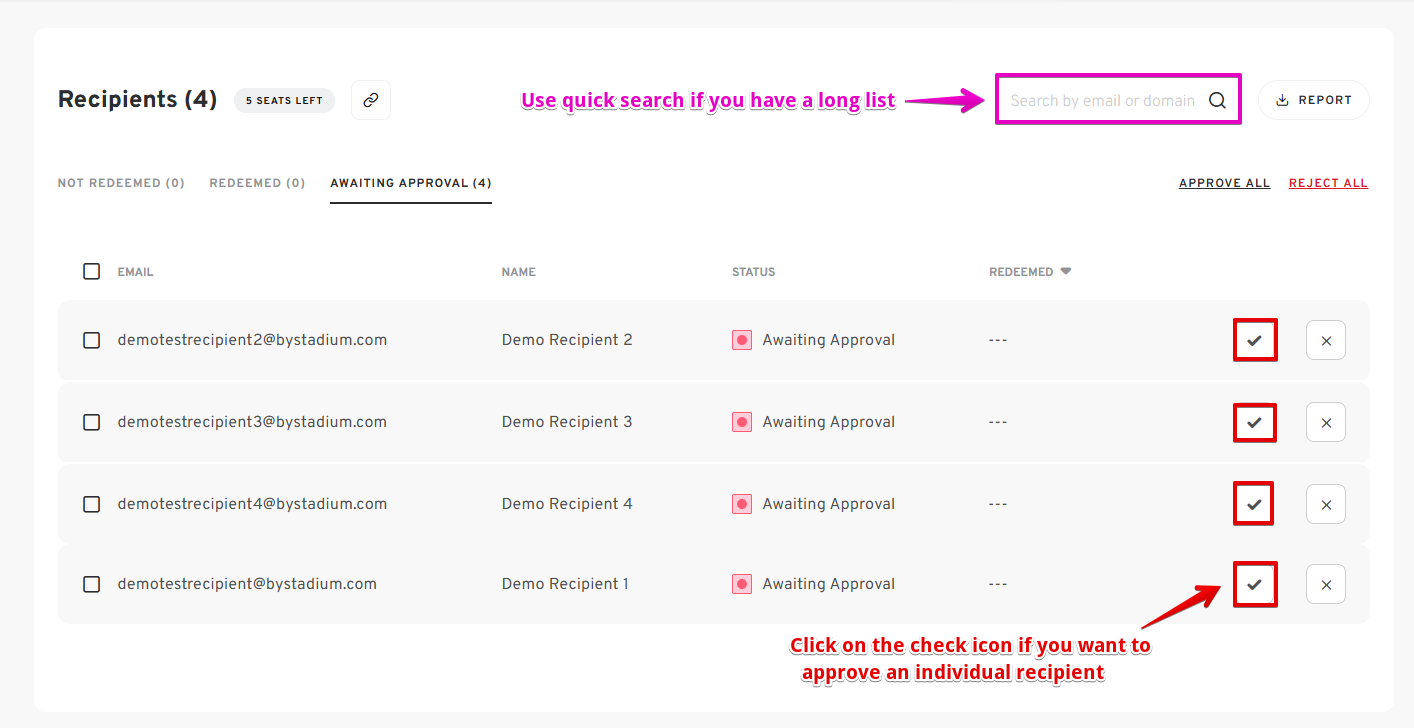This screenshot has width=1414, height=728.
Task: Reject Demo Recipient 4 with X icon
Action: point(1326,504)
